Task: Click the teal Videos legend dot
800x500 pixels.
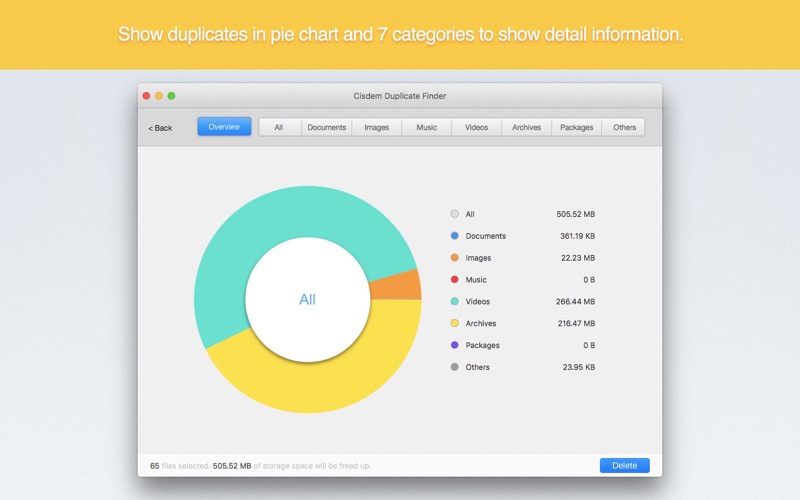Action: click(x=455, y=302)
